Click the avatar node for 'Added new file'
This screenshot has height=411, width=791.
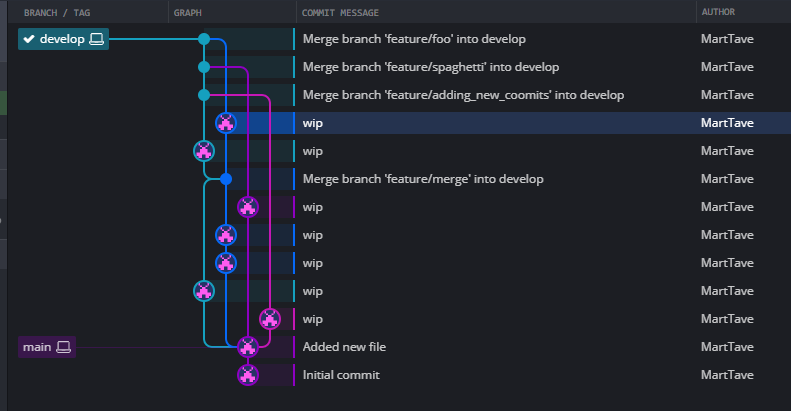pos(248,347)
